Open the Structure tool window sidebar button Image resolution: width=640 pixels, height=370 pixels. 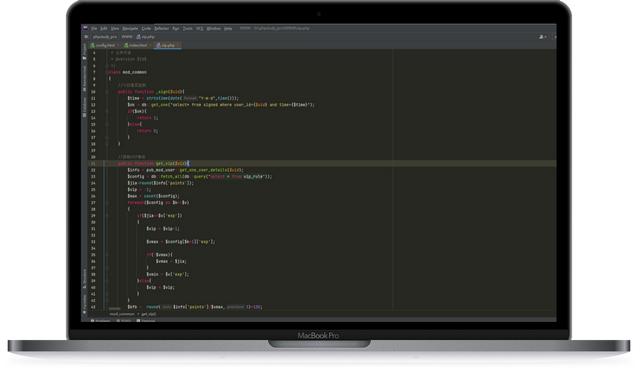pos(84,279)
